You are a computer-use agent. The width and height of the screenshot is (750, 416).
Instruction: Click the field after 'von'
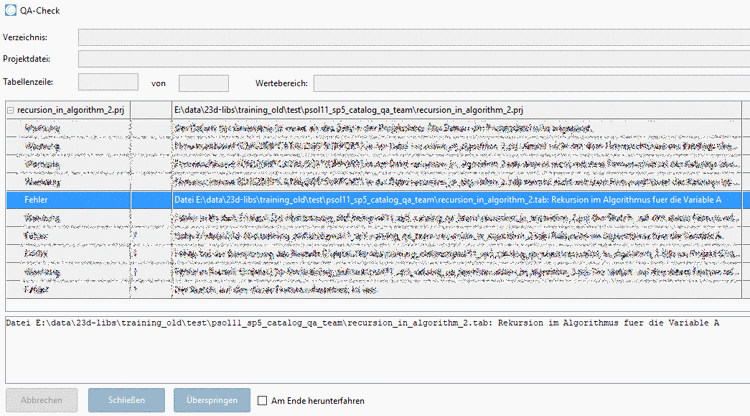point(204,83)
